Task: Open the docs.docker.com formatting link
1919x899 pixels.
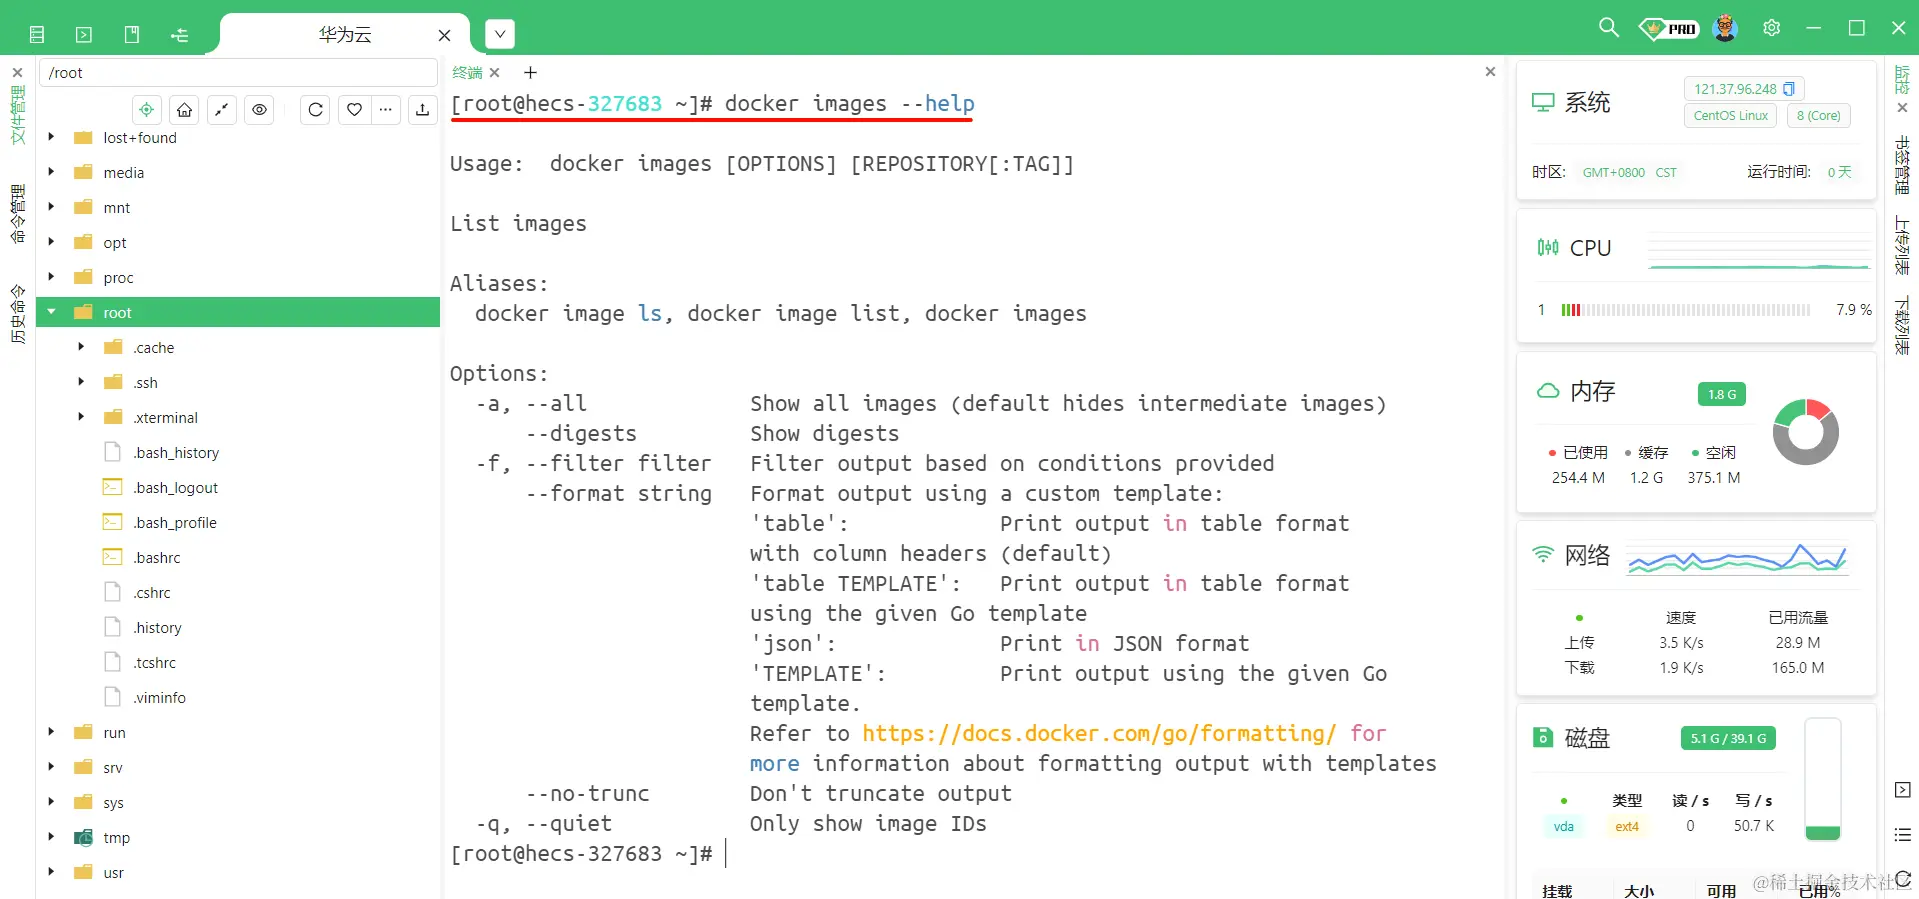Action: click(1099, 734)
